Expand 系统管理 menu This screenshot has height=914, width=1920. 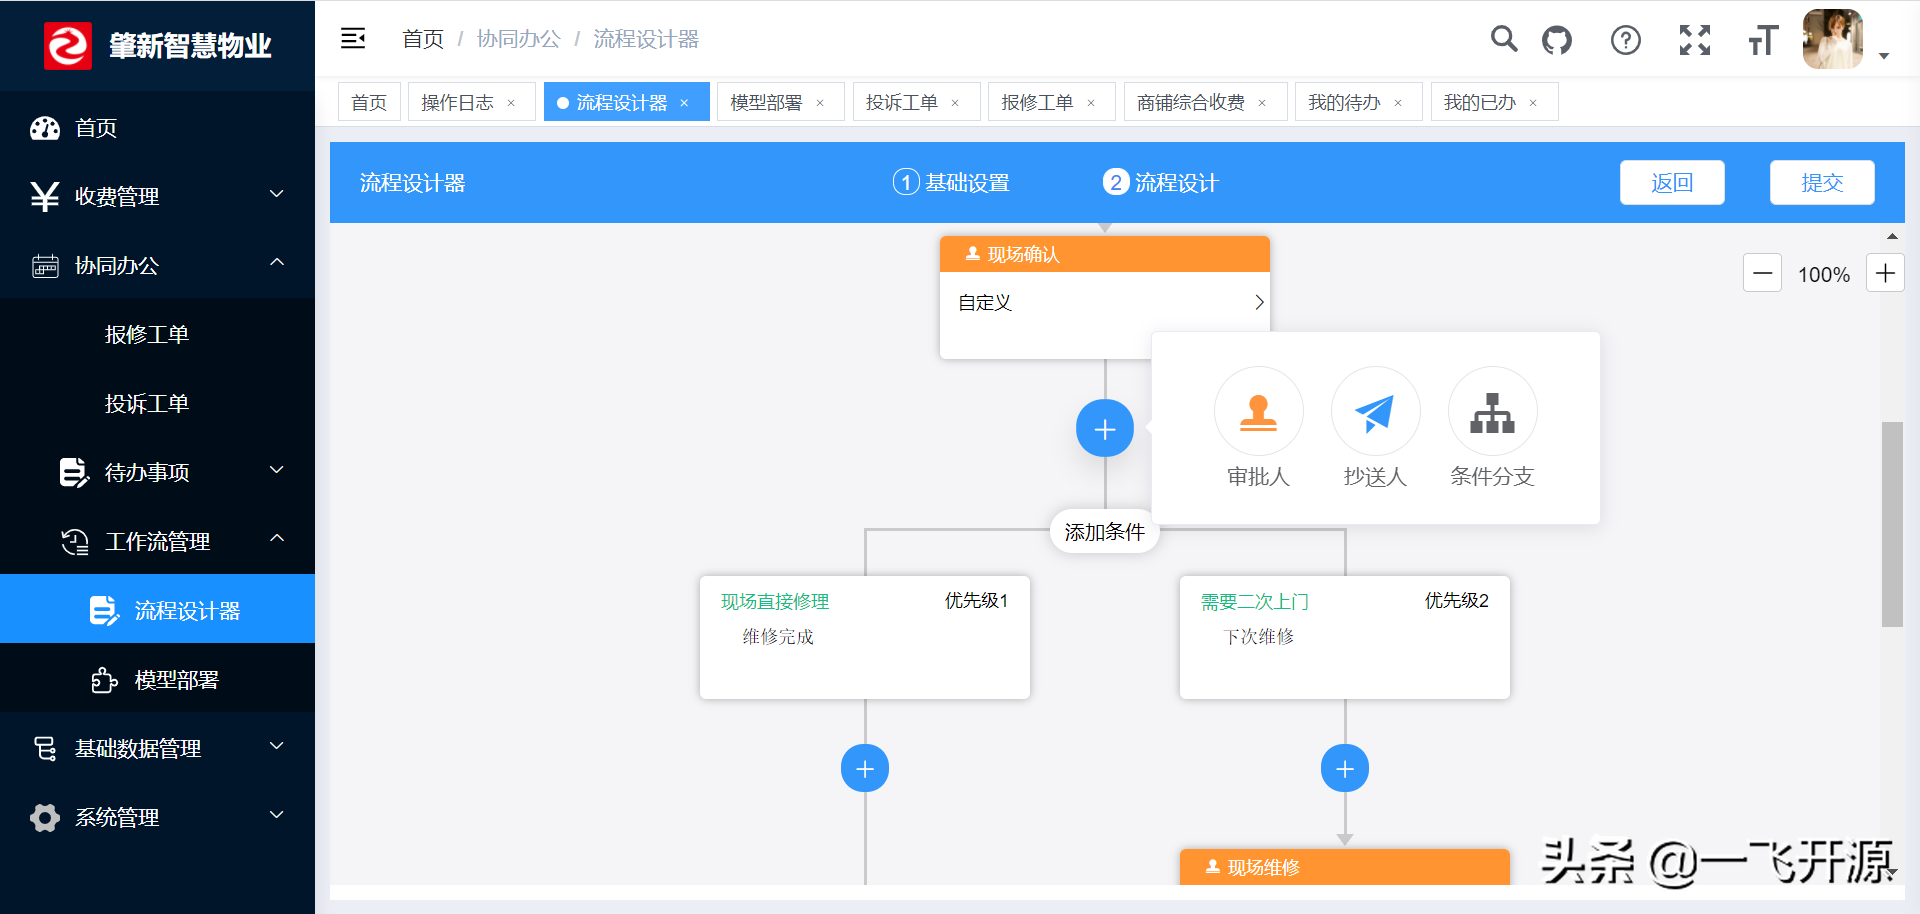[x=157, y=817]
